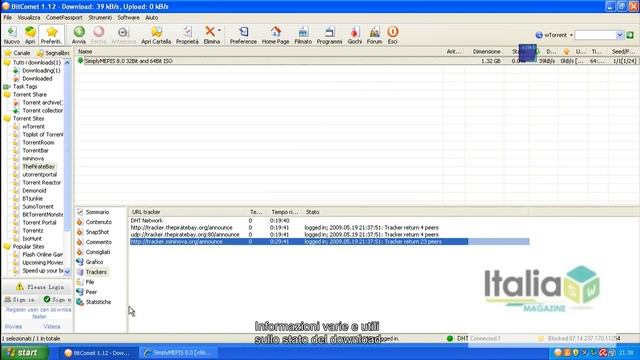Switch to the Canale sidebar tab
The height and width of the screenshot is (360, 640).
pyautogui.click(x=17, y=53)
